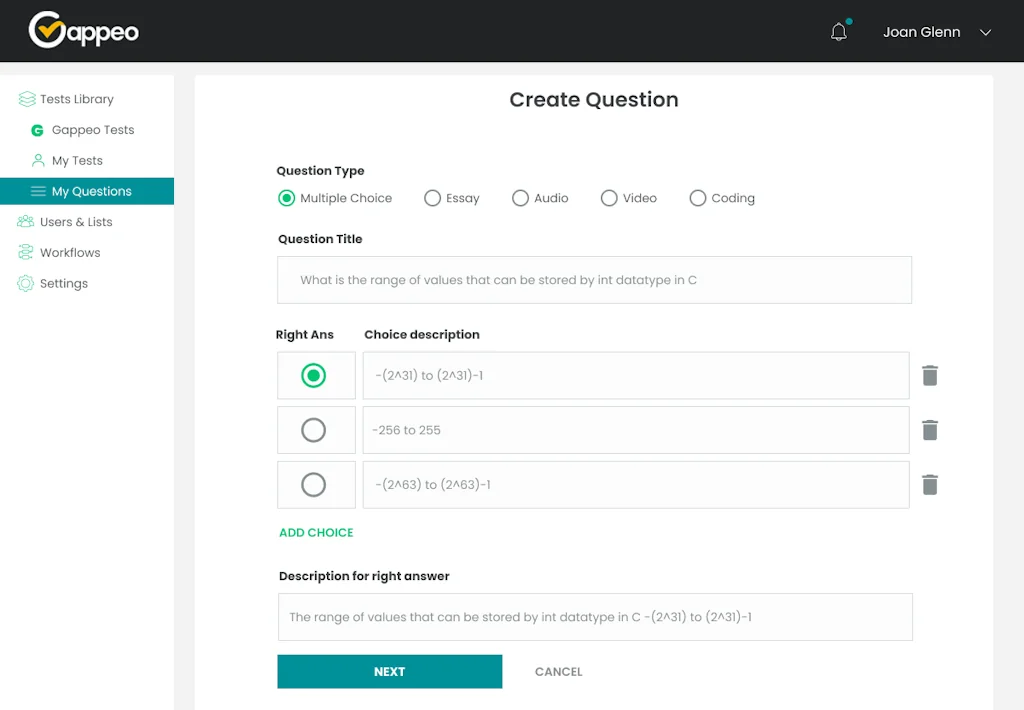The height and width of the screenshot is (710, 1024).
Task: Click ADD CHOICE to add an option
Action: point(316,532)
